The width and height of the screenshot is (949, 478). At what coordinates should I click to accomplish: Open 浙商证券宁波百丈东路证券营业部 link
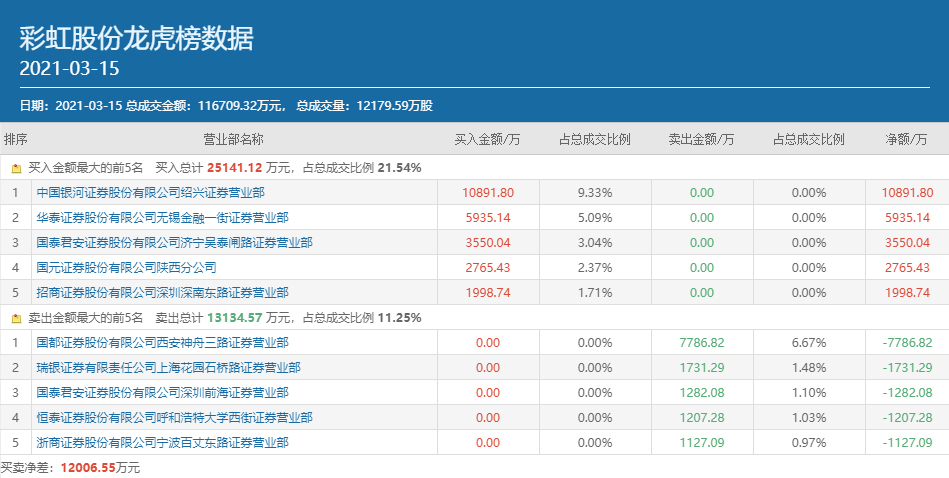[162, 442]
